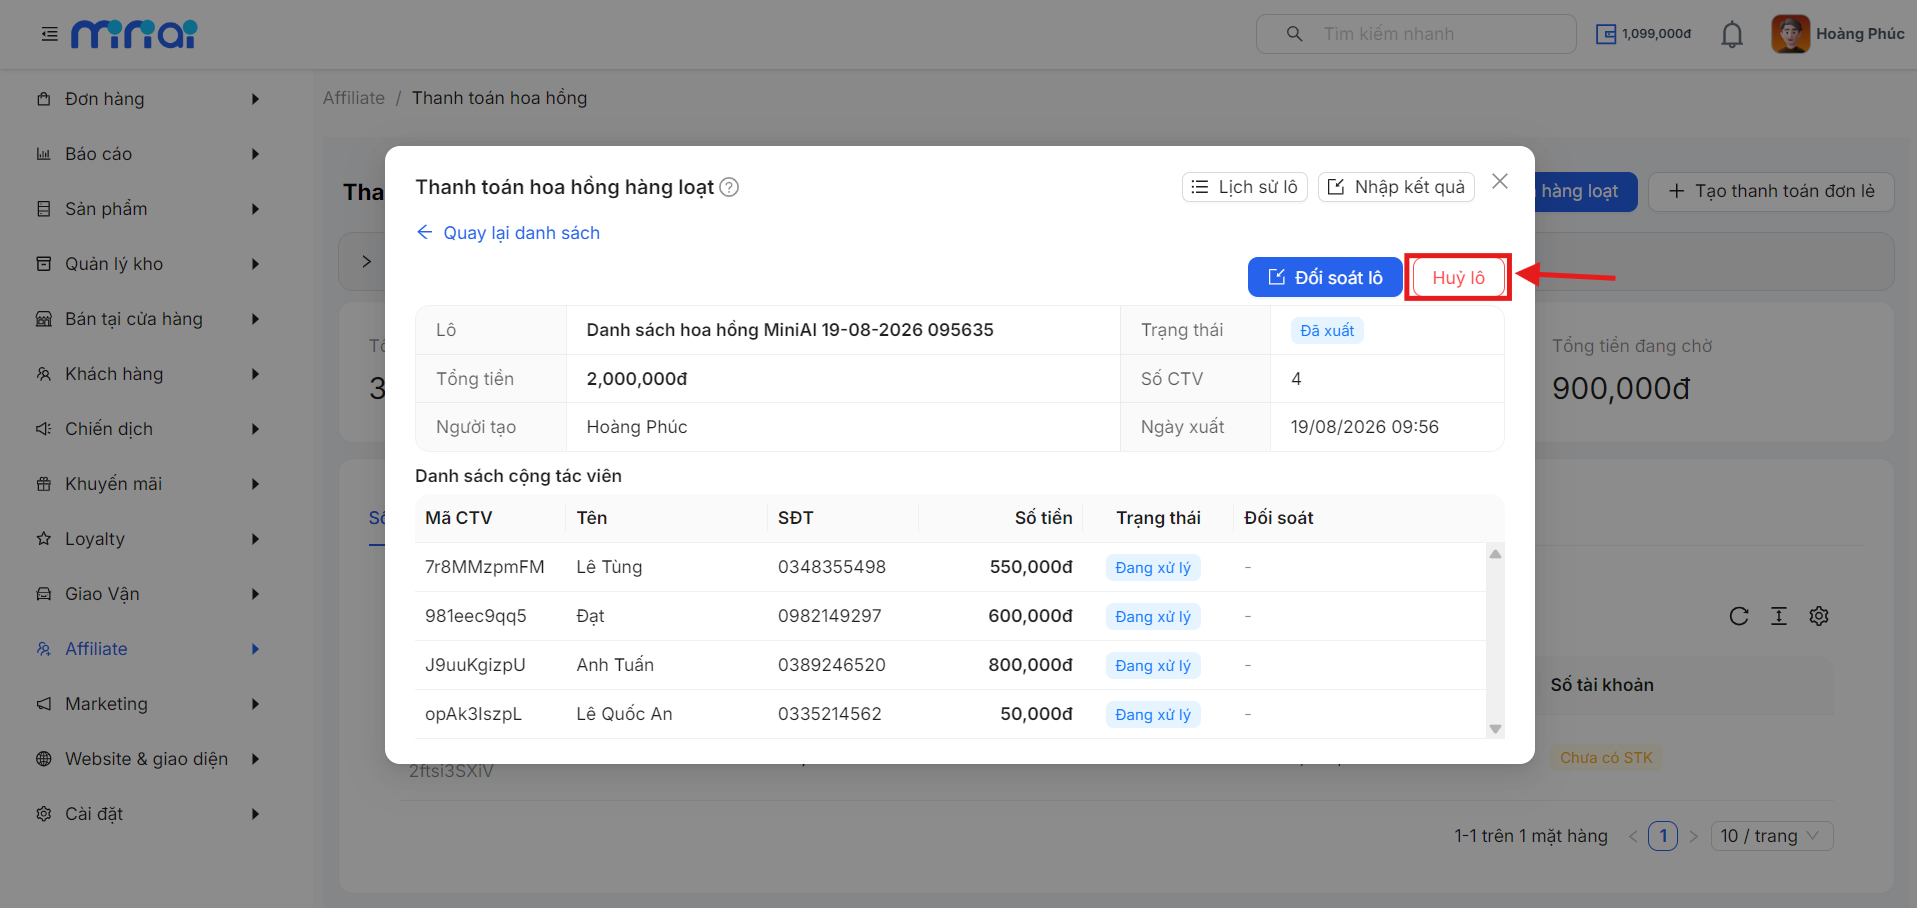The height and width of the screenshot is (908, 1917).
Task: Refresh table using the reload icon
Action: [1739, 616]
